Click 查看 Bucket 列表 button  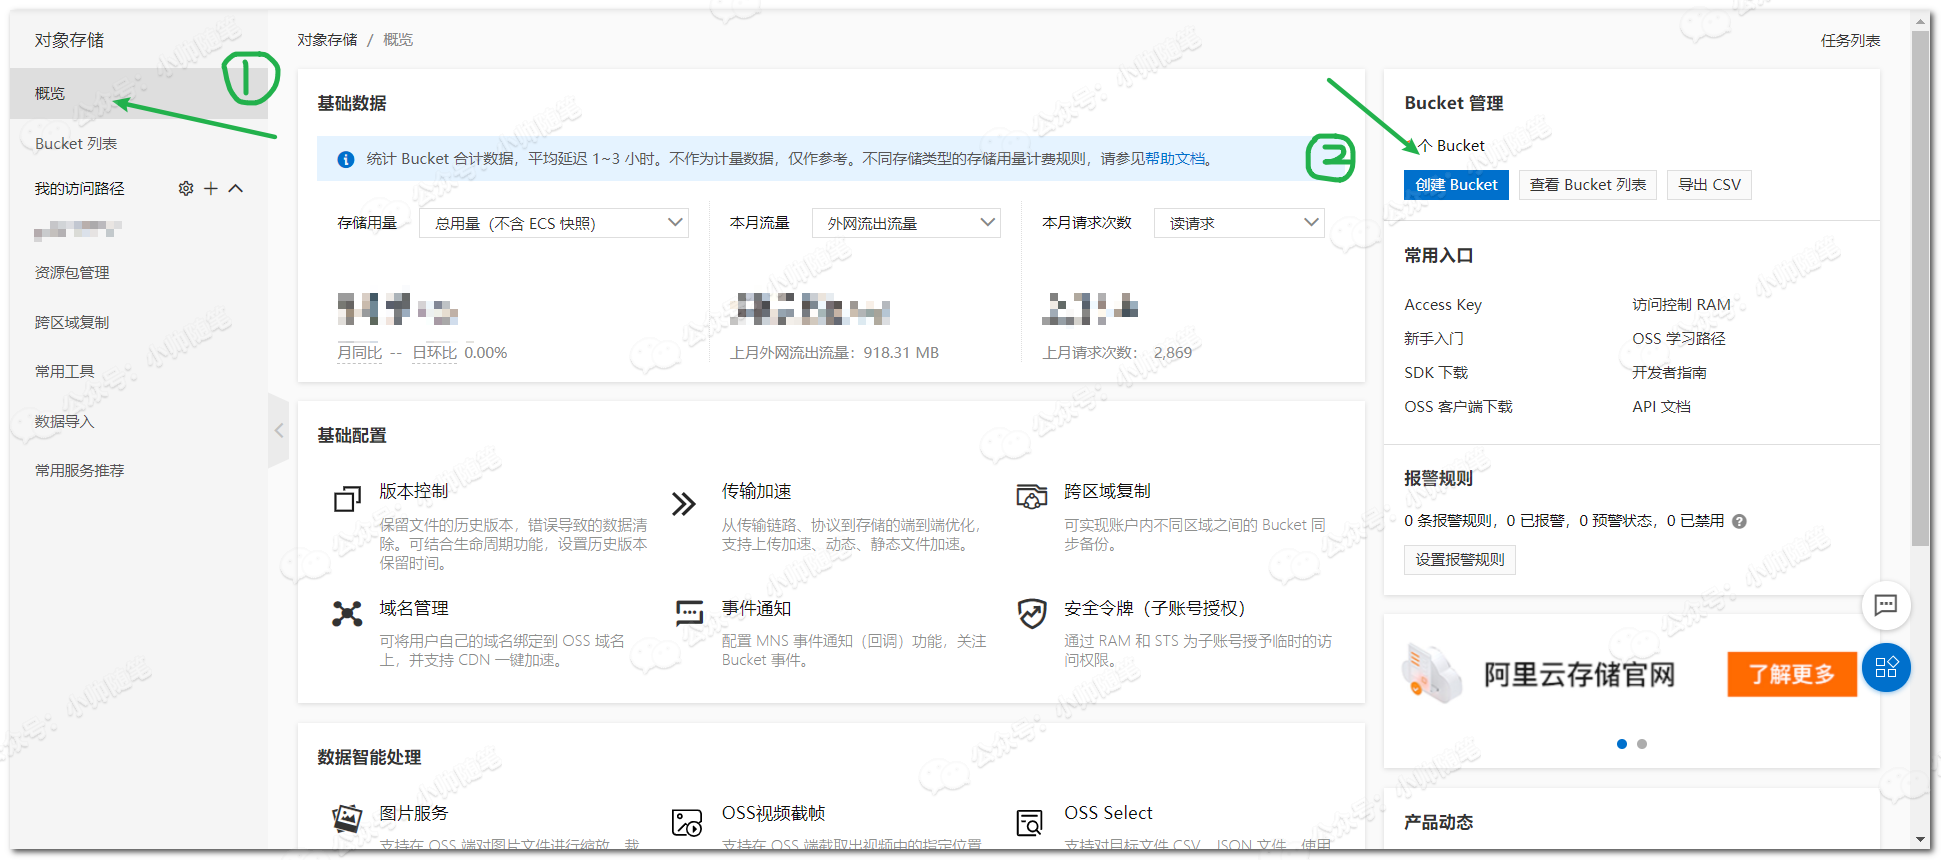pos(1588,185)
